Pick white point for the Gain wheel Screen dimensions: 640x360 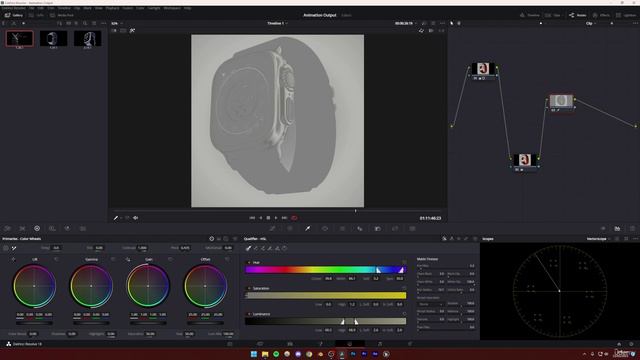coord(128,259)
